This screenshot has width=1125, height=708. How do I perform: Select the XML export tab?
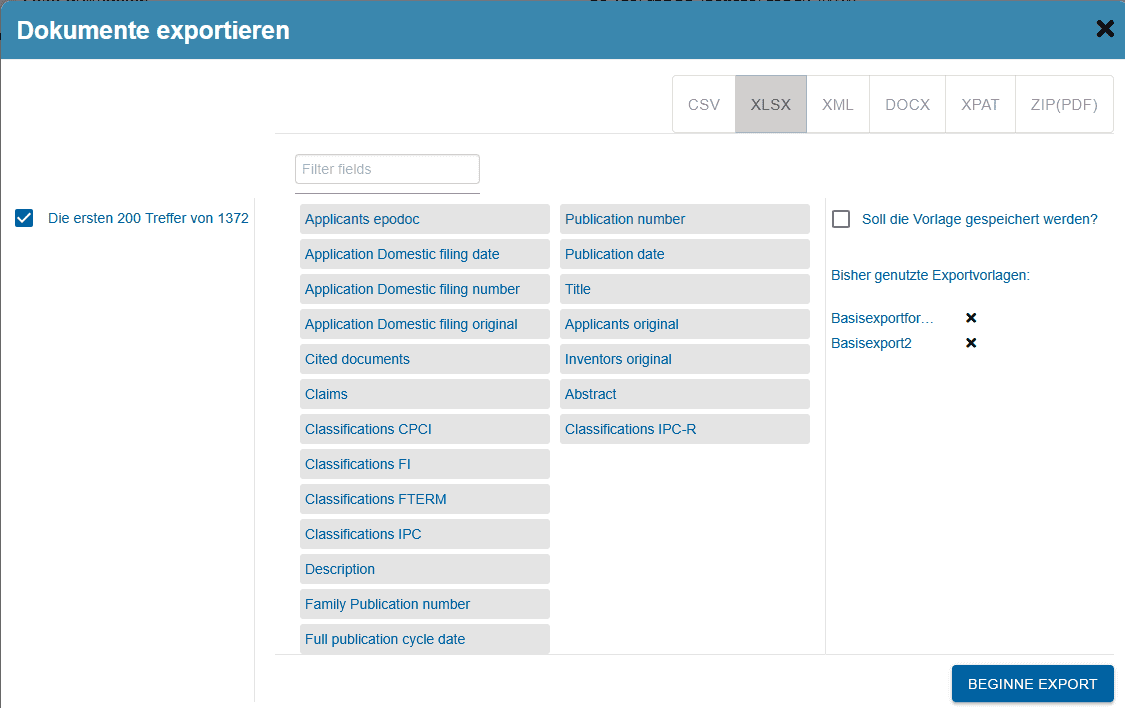[x=837, y=104]
